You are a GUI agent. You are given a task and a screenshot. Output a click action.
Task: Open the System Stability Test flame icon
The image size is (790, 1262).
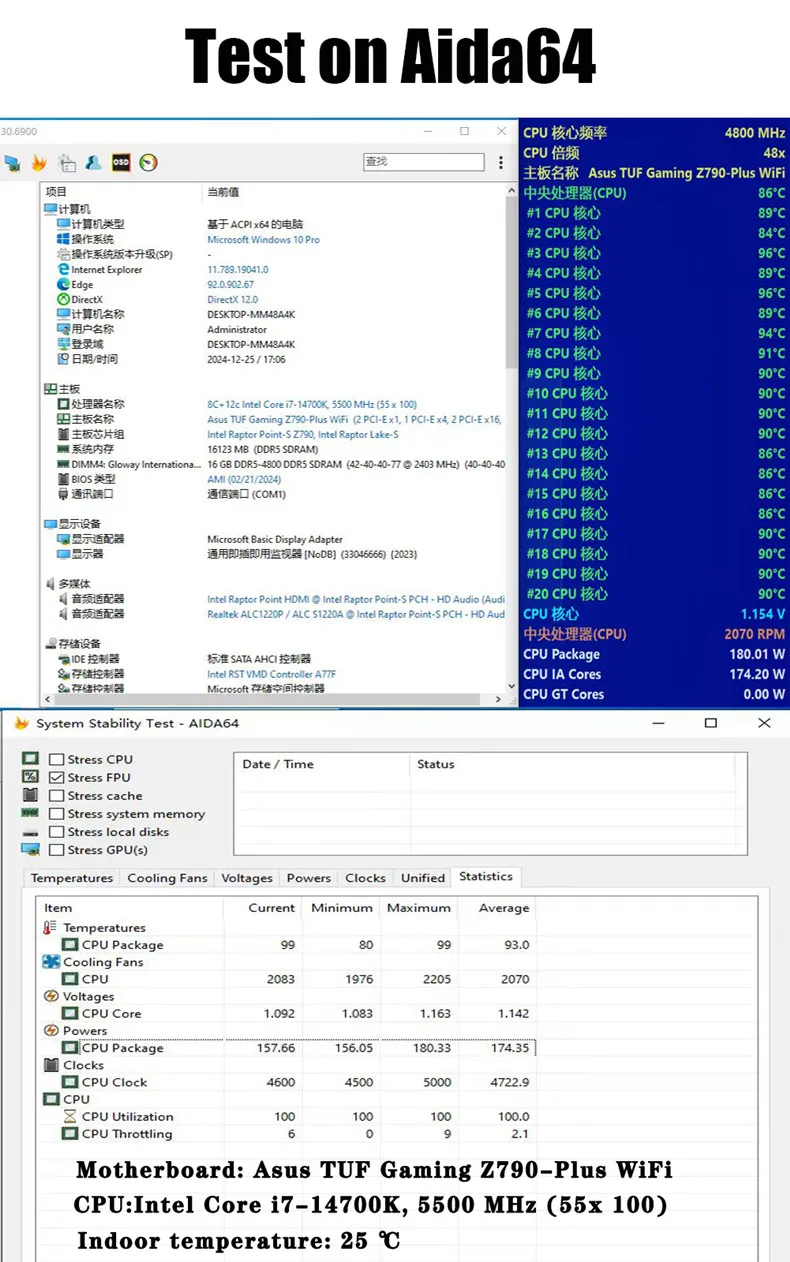coord(39,162)
